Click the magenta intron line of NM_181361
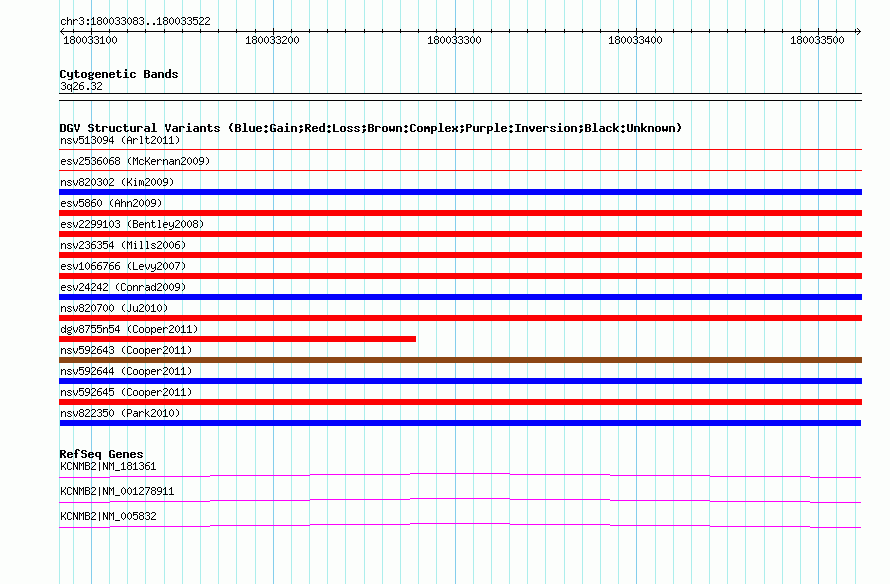This screenshot has width=890, height=584. point(460,474)
